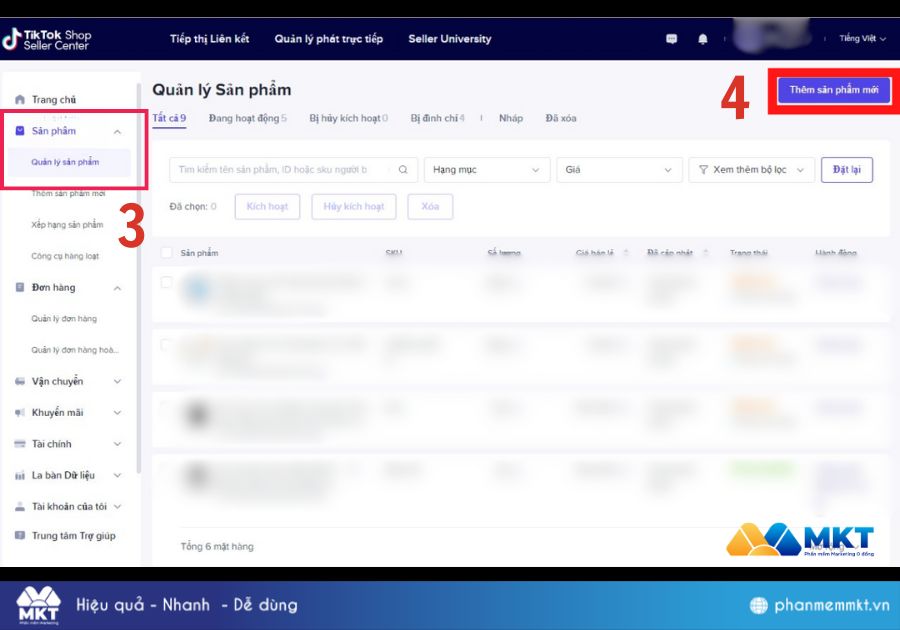
Task: Click the Xóa button
Action: coord(430,207)
